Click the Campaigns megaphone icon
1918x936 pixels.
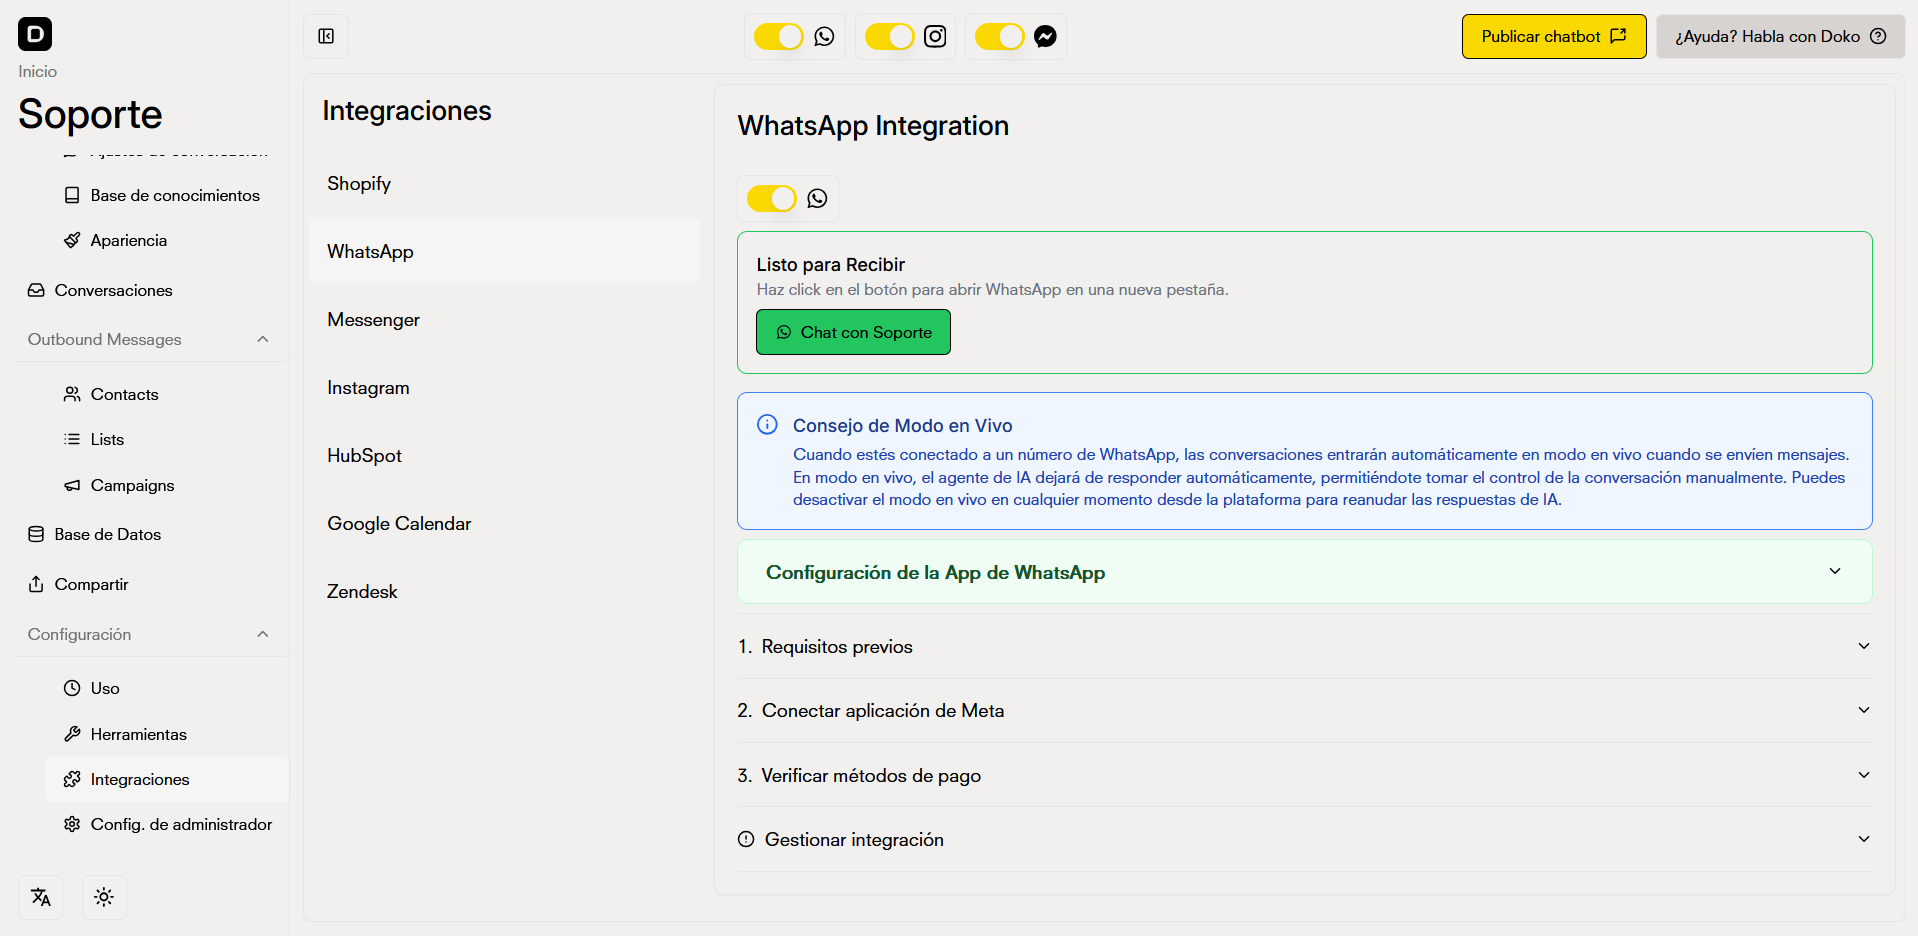tap(72, 485)
